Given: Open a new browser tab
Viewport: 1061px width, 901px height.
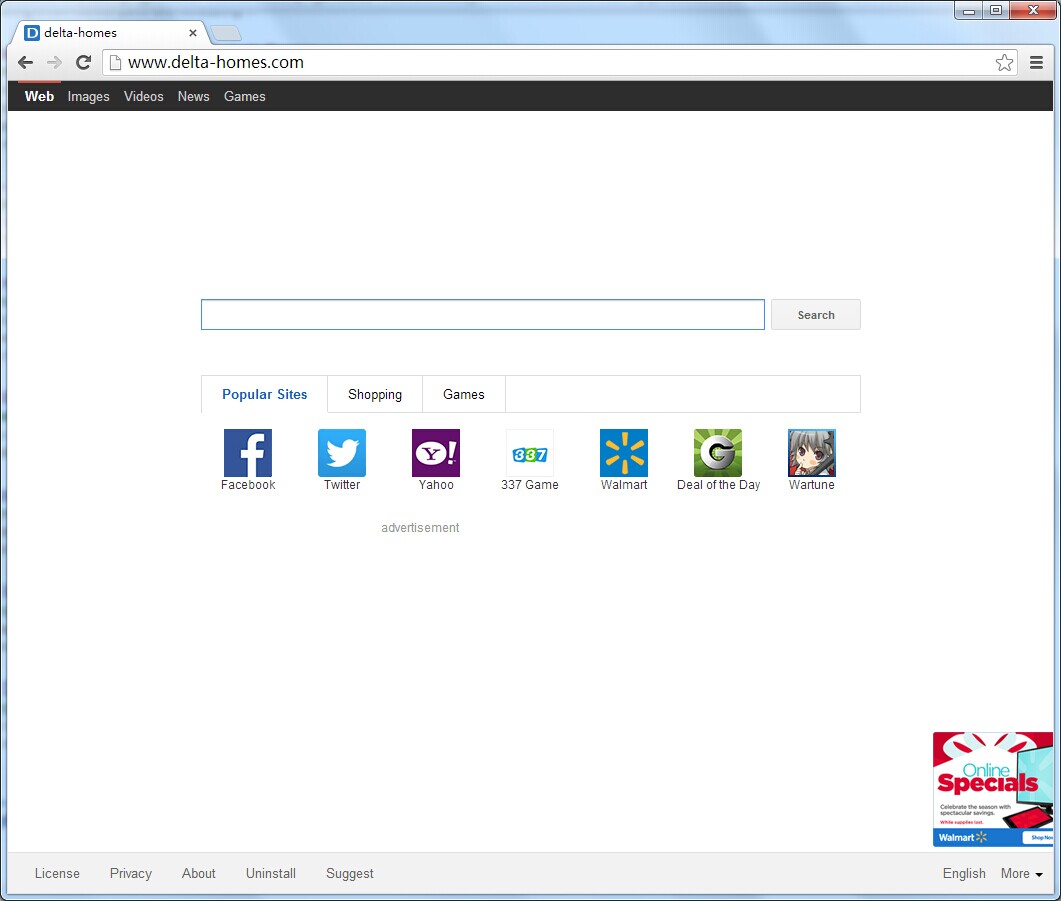Looking at the screenshot, I should tap(225, 33).
